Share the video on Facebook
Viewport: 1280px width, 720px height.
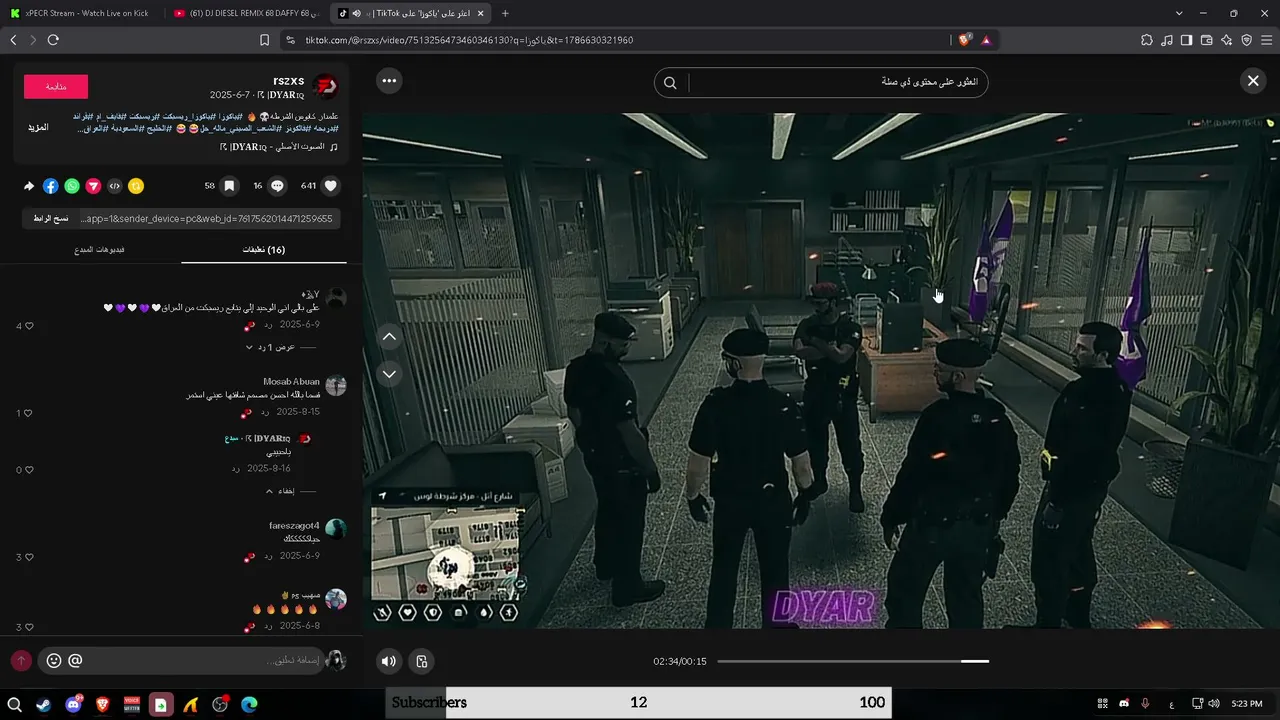pos(51,186)
